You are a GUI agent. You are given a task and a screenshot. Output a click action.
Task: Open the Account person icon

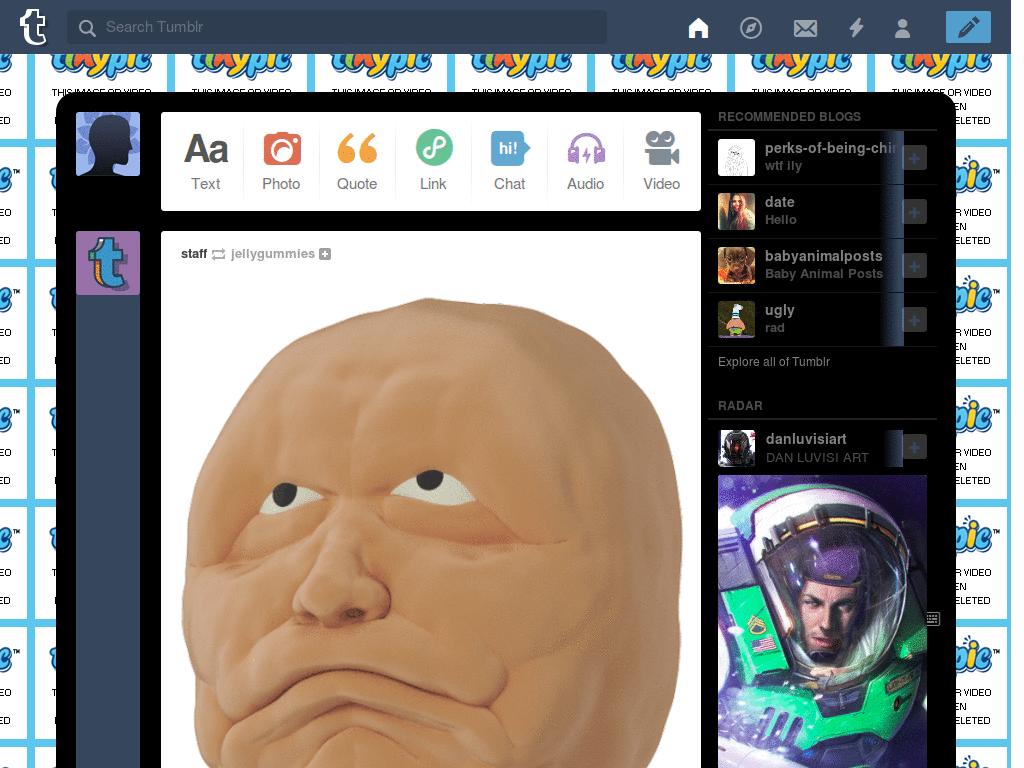tap(903, 28)
